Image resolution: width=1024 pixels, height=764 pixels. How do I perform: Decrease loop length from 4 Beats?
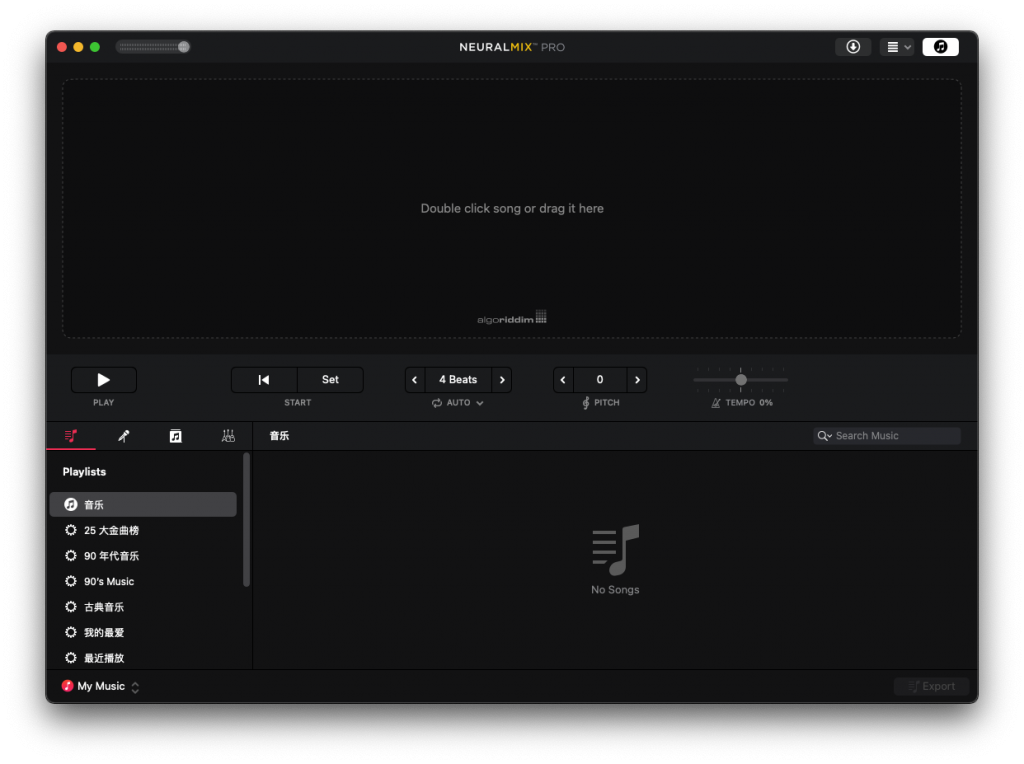click(415, 379)
